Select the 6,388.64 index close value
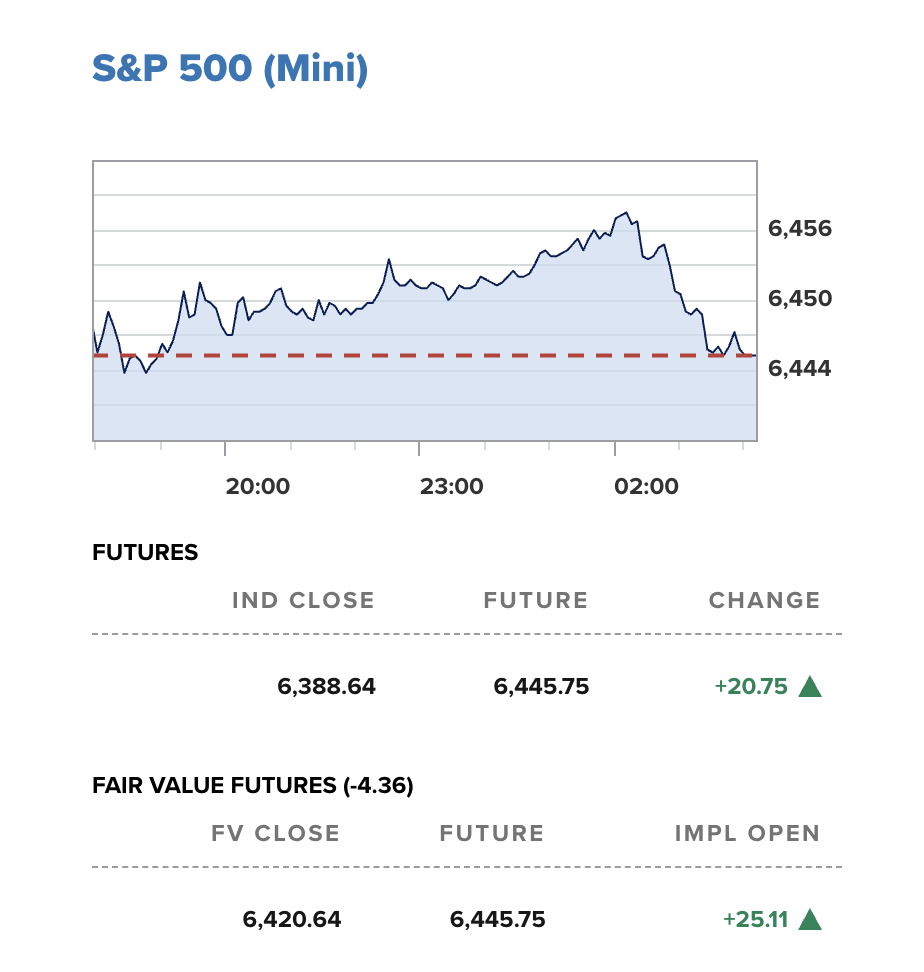Screen dimensions: 924x972 (x=326, y=687)
